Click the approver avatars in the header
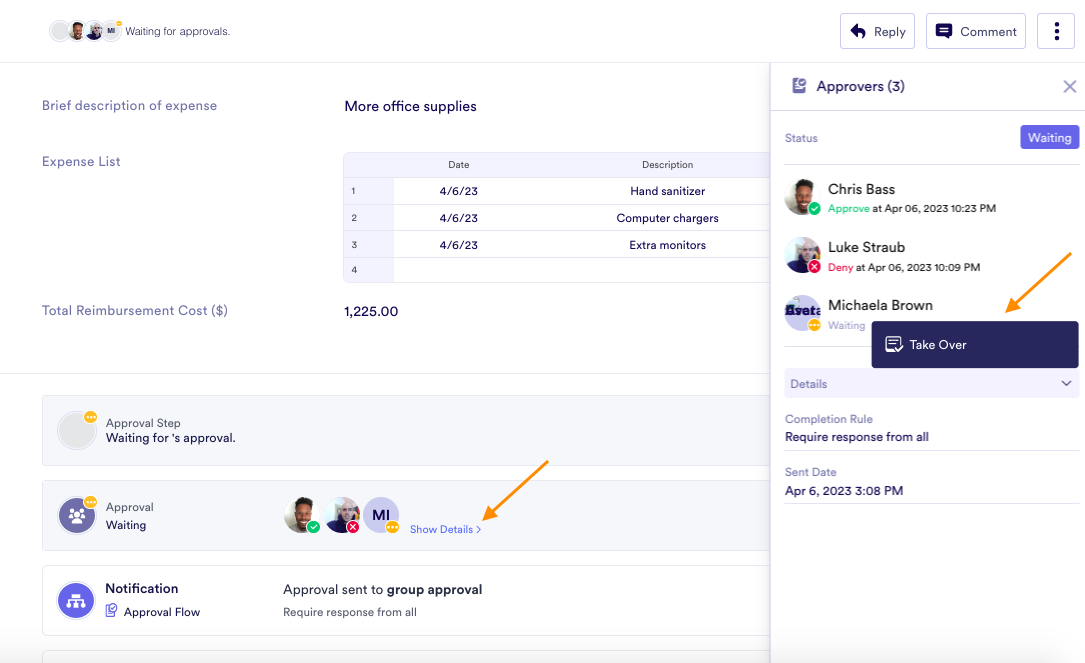 pos(84,31)
